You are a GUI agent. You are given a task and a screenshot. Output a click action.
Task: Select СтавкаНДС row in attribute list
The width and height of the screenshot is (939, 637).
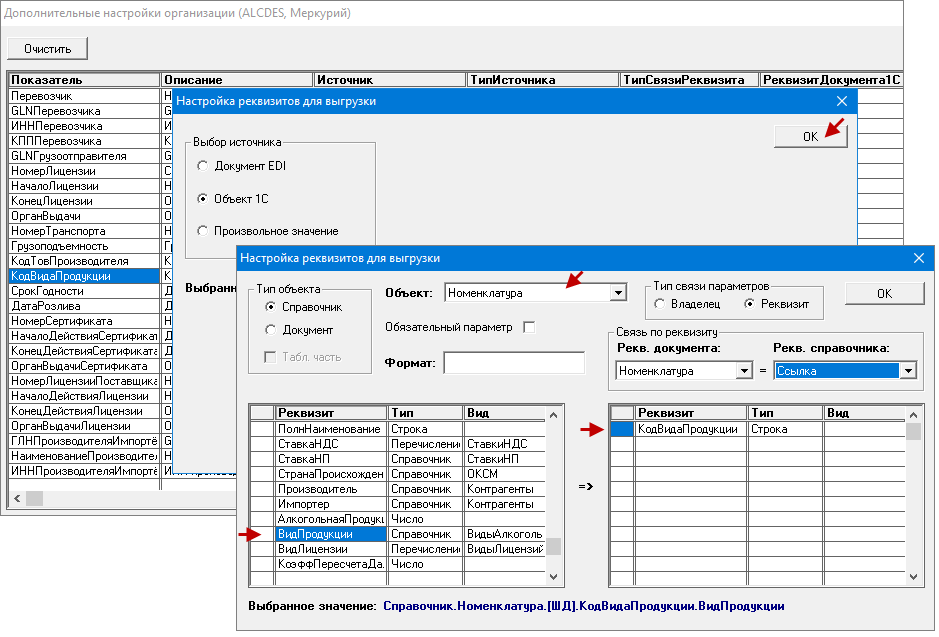(x=398, y=444)
